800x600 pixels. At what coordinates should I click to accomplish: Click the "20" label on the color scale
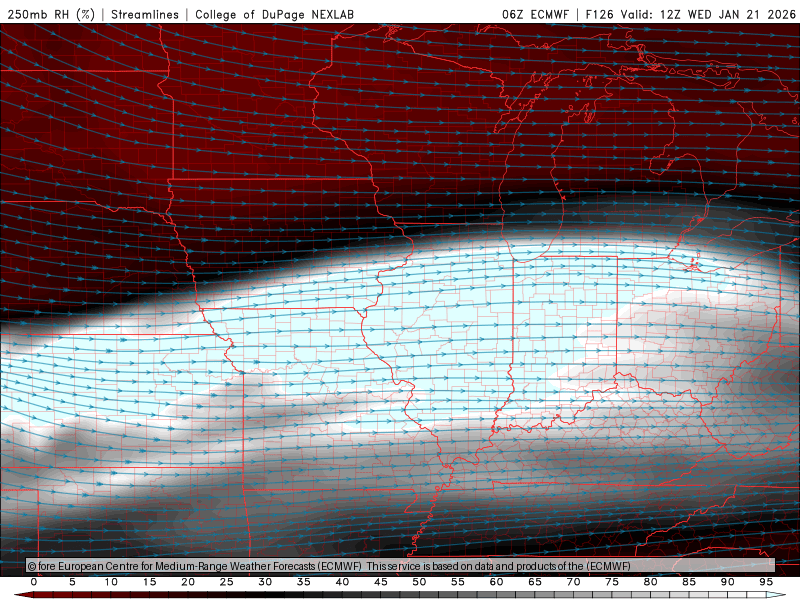(x=188, y=582)
